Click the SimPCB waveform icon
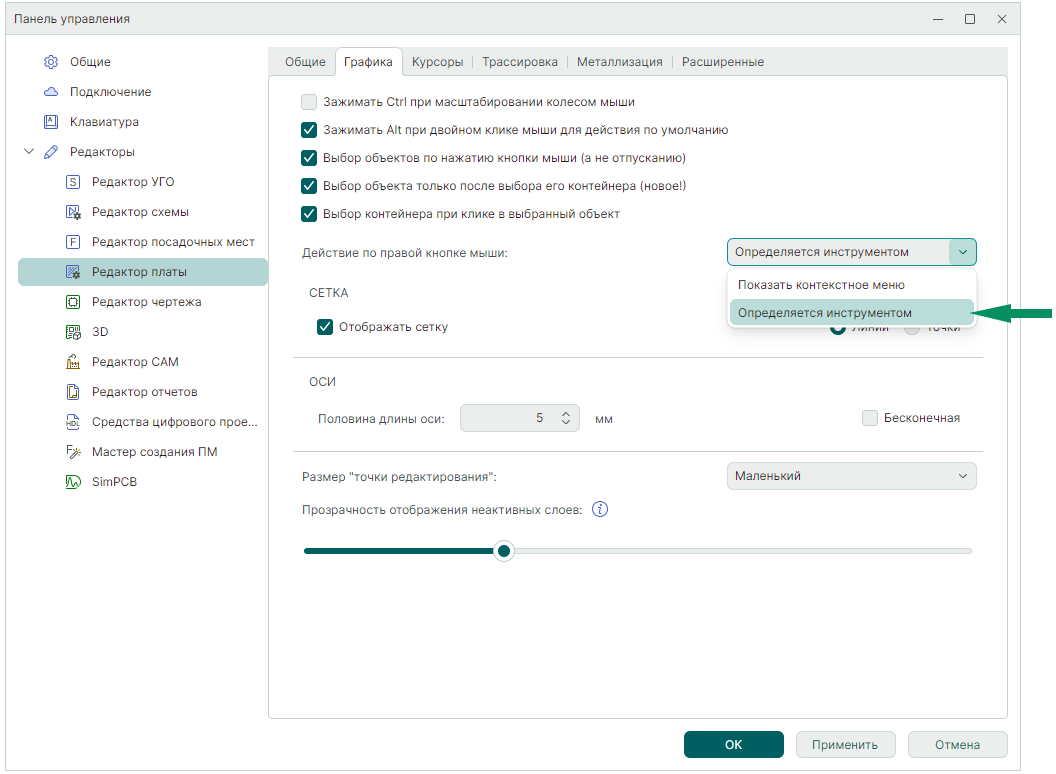This screenshot has height=774, width=1056. (x=73, y=482)
